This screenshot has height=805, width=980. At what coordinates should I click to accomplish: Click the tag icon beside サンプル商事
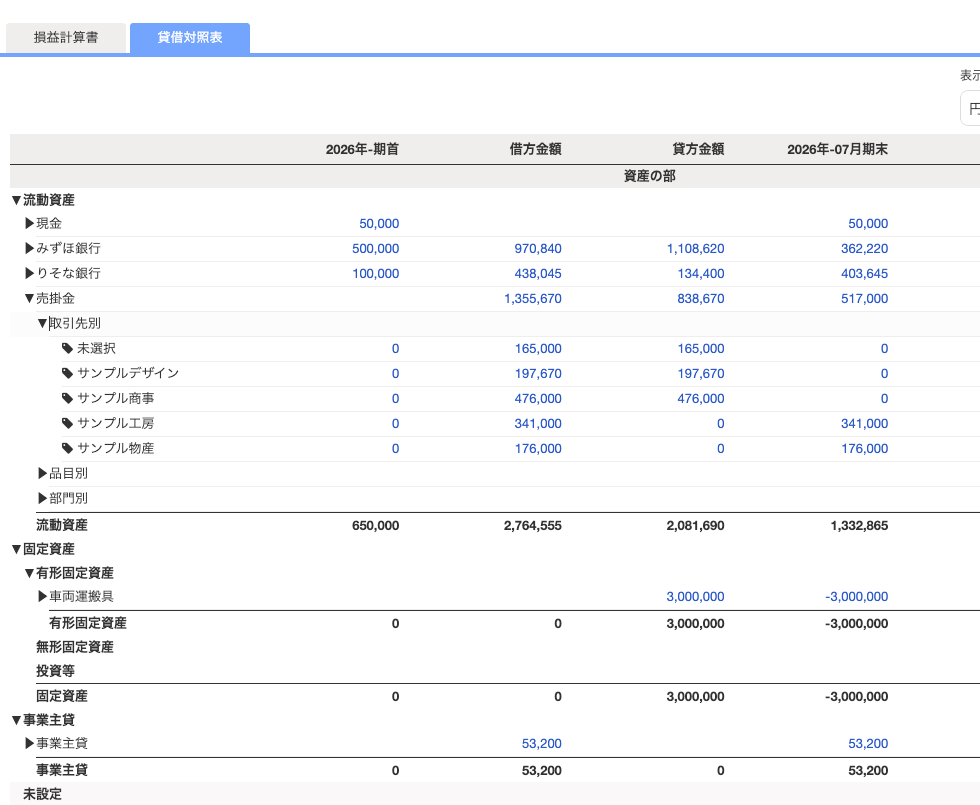(68, 398)
